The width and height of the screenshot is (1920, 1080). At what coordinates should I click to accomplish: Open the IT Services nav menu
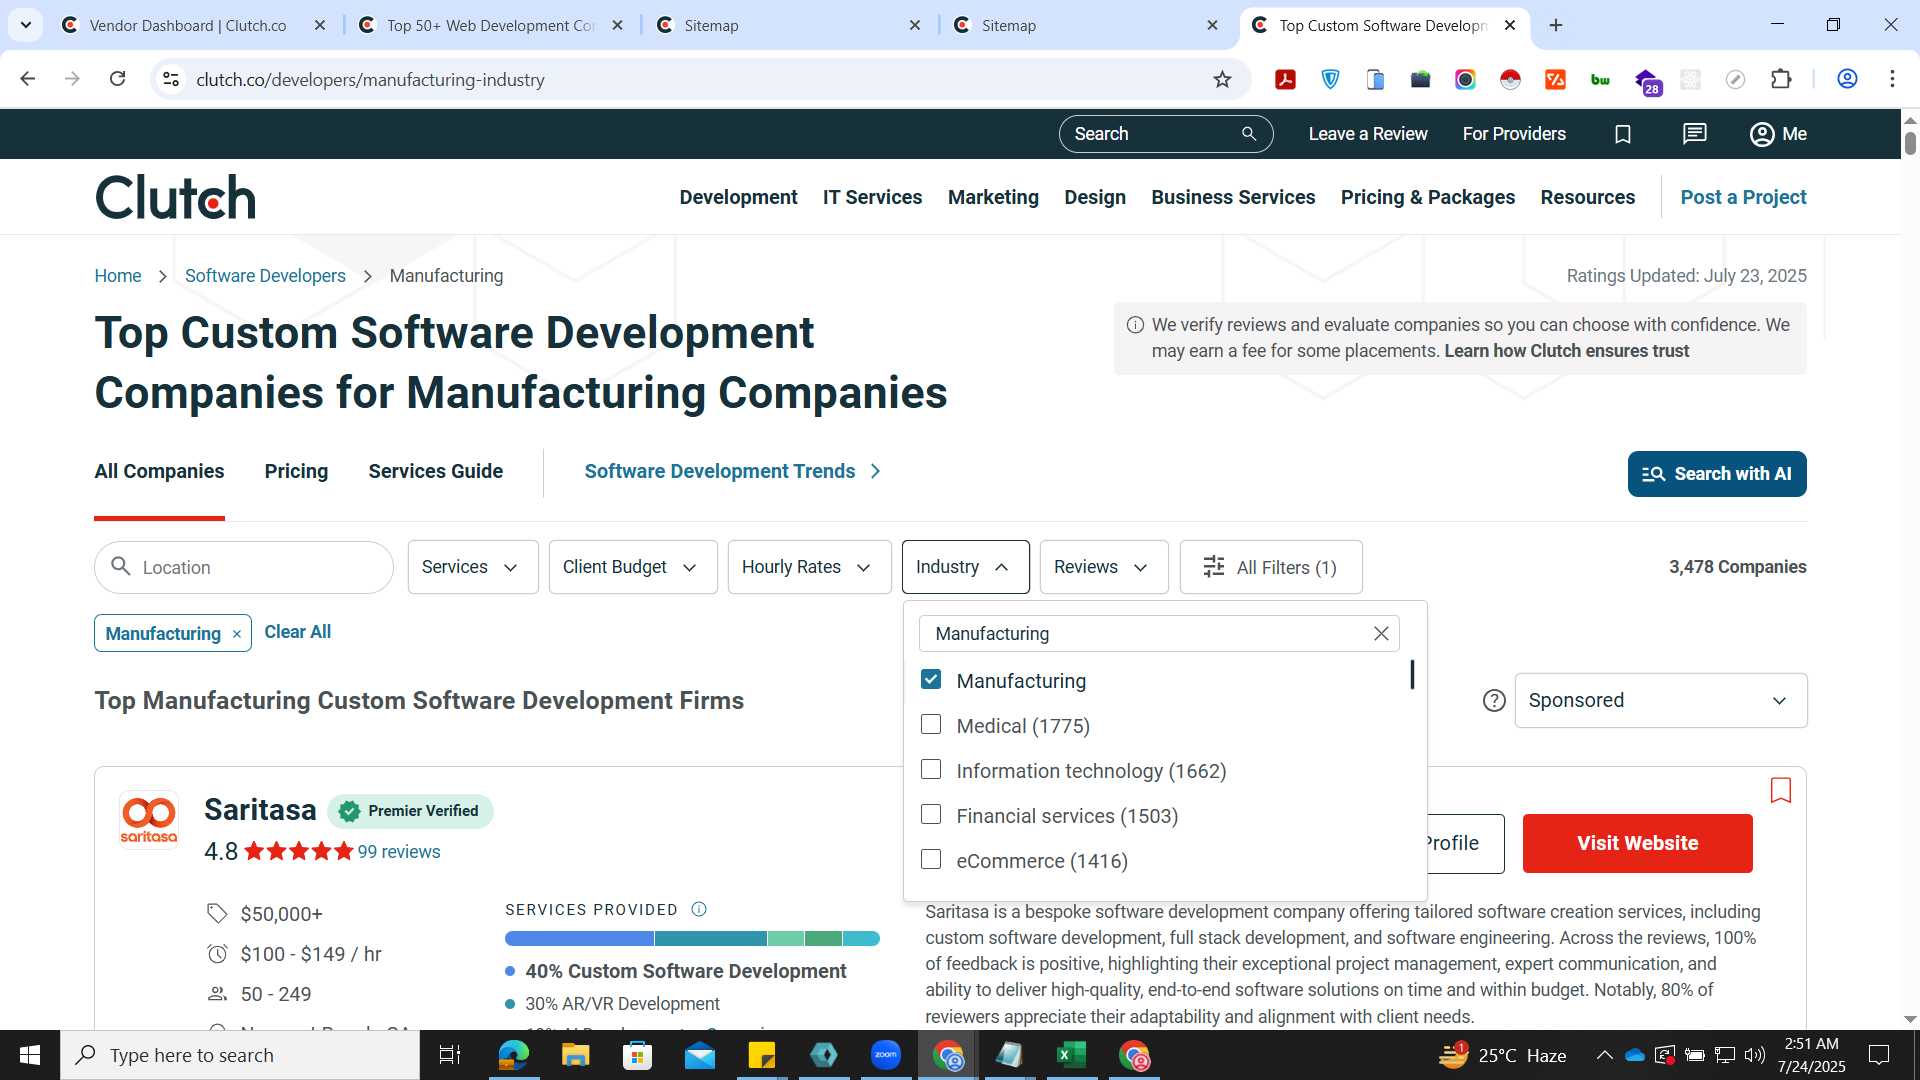click(x=872, y=198)
